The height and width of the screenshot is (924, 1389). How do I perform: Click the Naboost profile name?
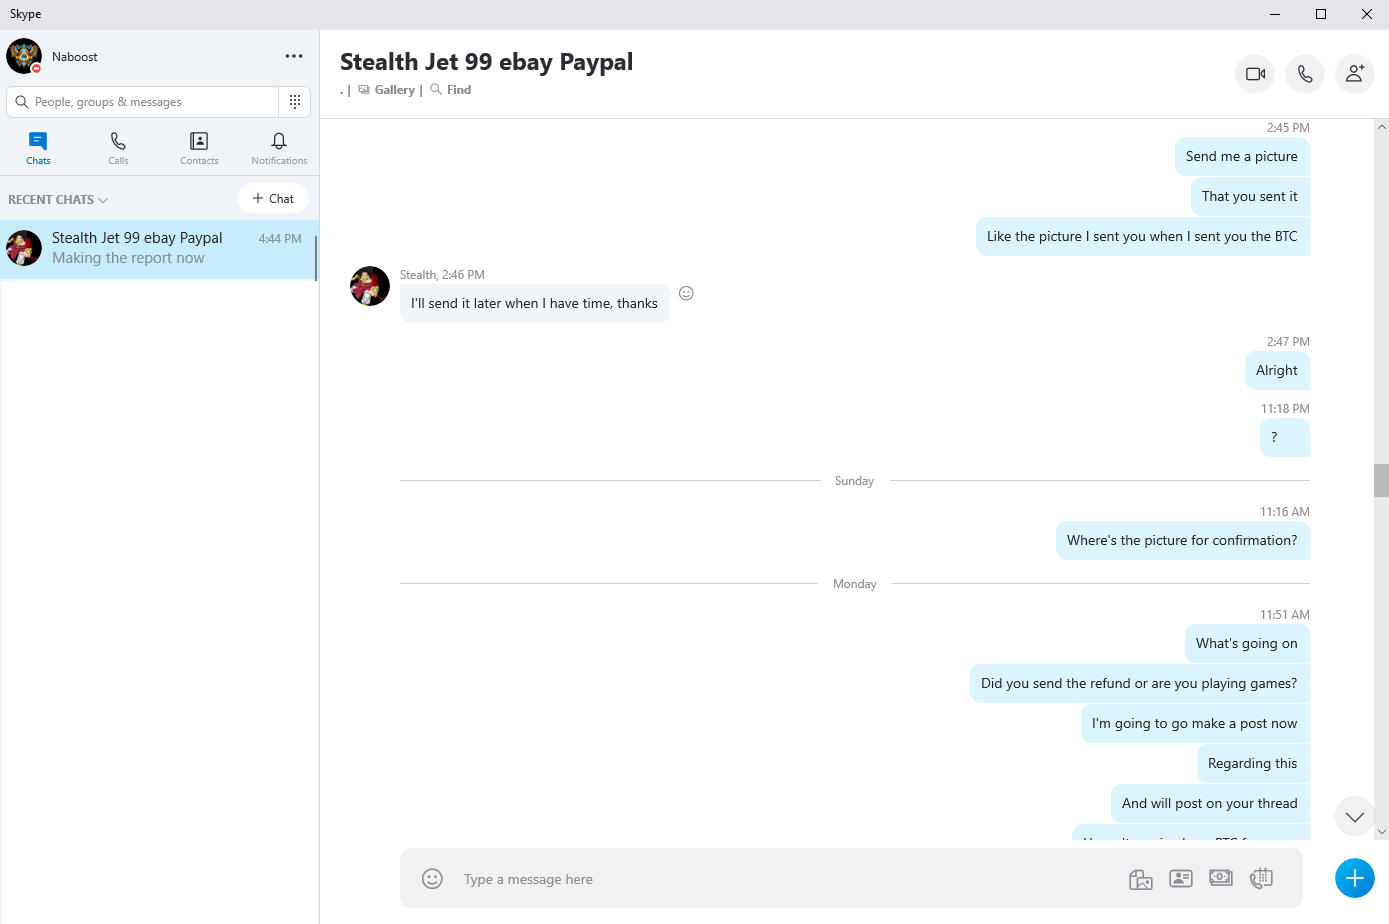tap(75, 57)
